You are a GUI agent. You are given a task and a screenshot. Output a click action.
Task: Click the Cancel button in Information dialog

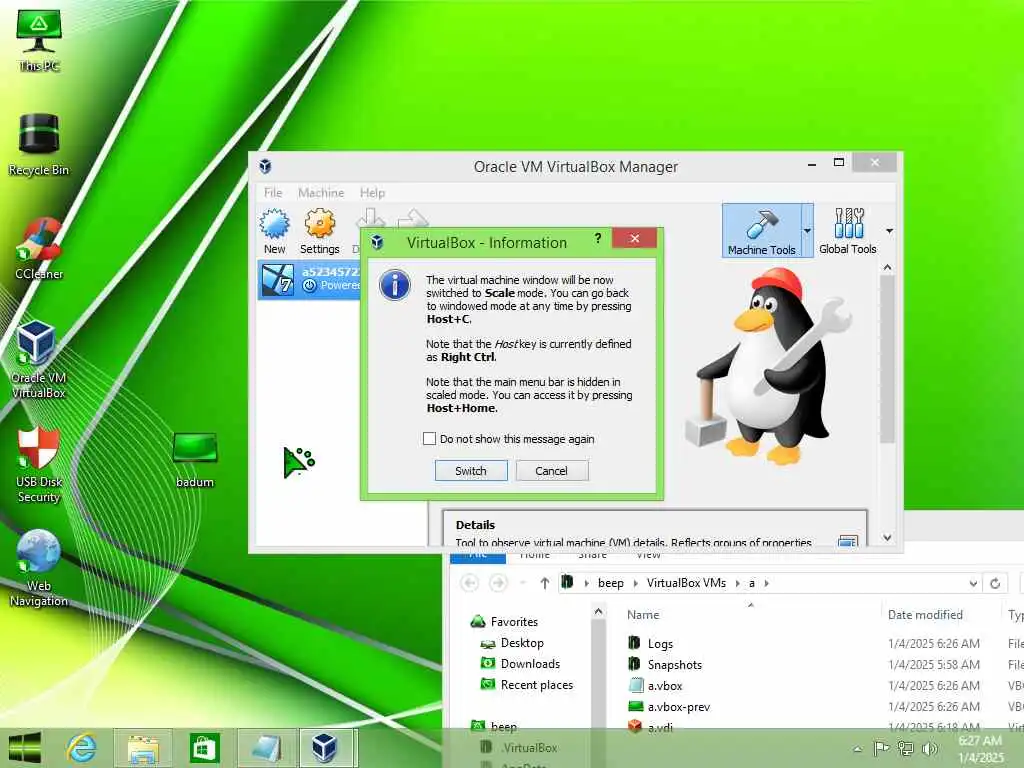pos(552,471)
